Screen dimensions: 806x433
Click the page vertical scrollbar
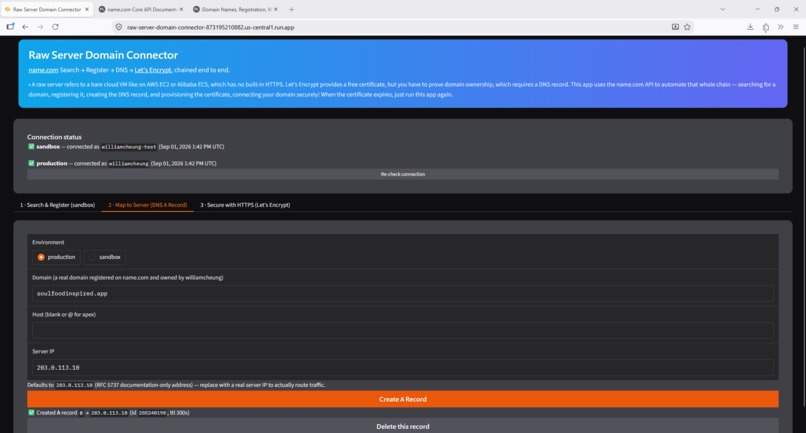click(x=803, y=226)
